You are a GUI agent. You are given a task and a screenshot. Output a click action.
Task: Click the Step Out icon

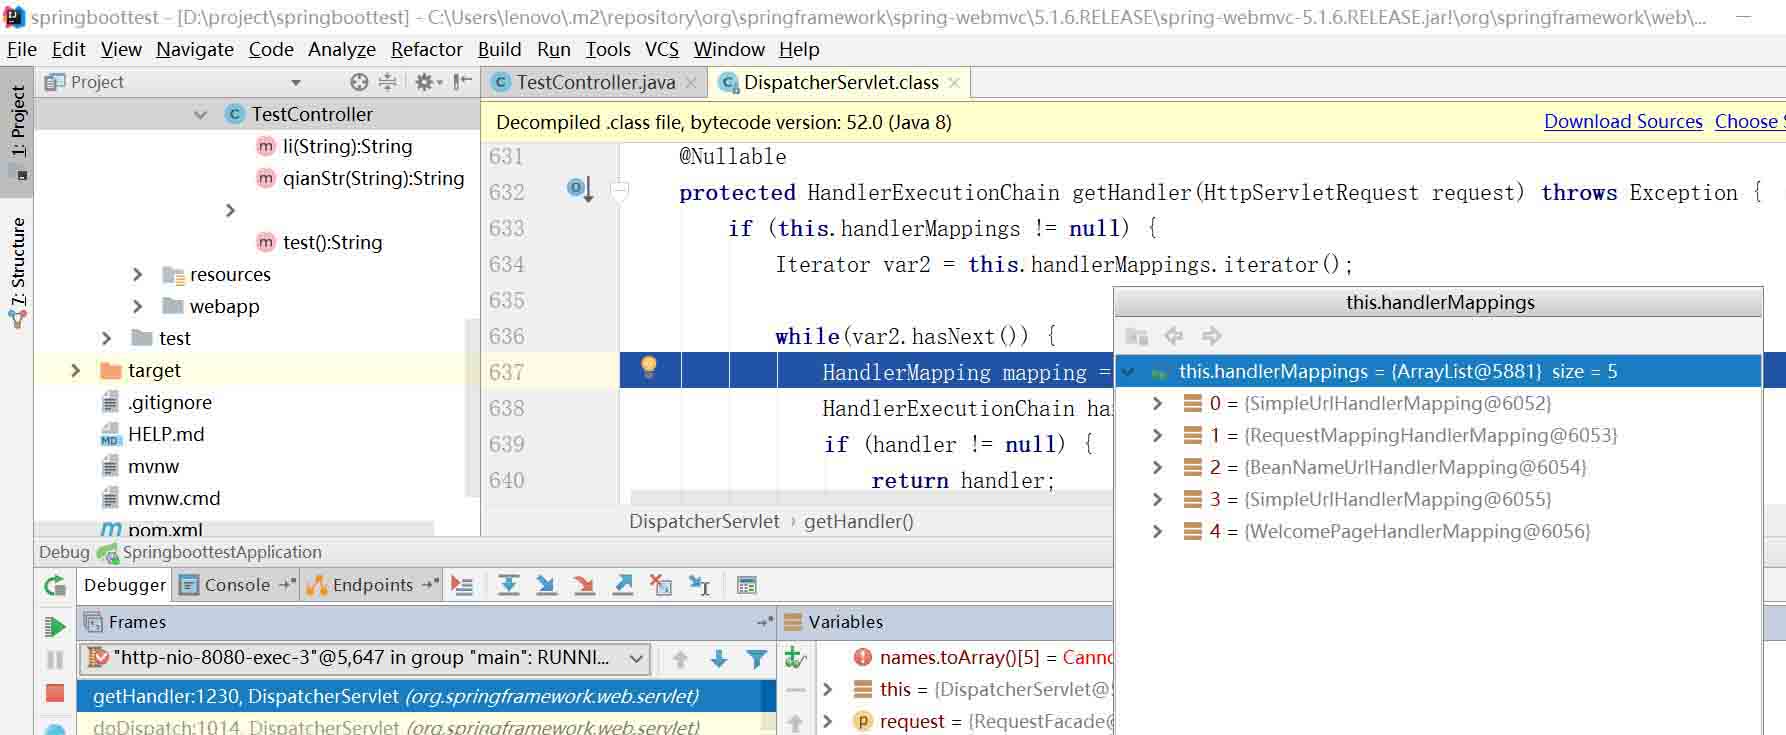click(622, 586)
